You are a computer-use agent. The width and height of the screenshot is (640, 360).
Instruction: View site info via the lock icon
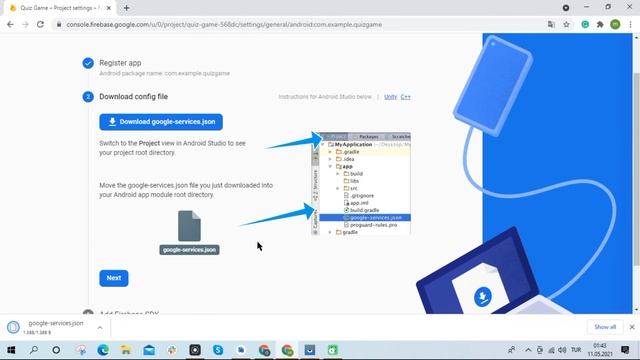(x=59, y=24)
